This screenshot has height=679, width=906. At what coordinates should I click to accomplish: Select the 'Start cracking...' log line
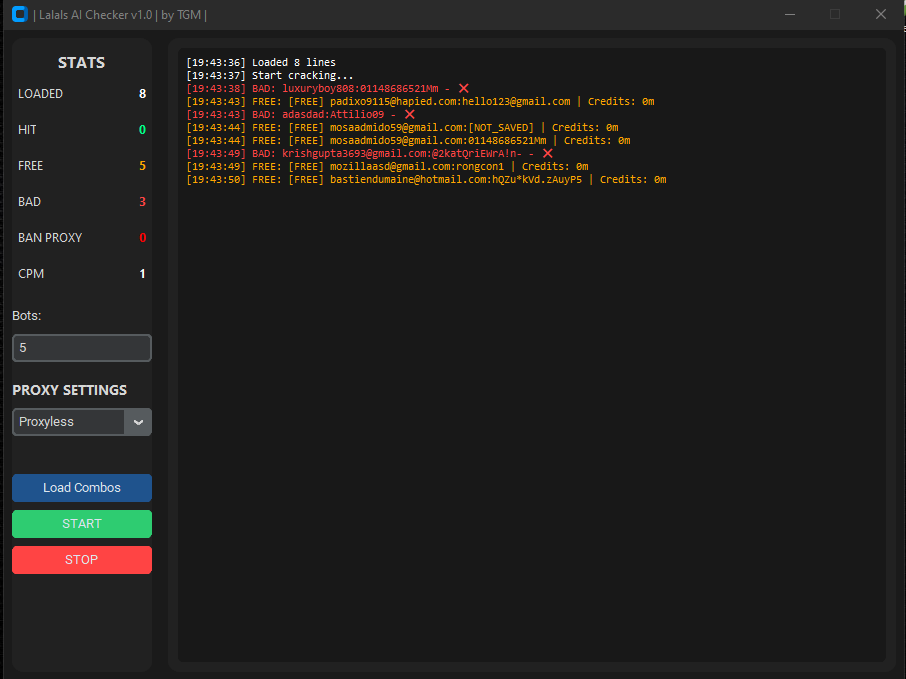point(269,75)
